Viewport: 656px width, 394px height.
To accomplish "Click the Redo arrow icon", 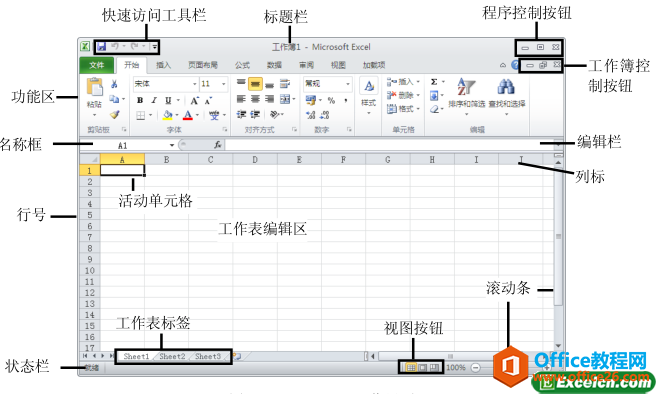I will click(134, 46).
